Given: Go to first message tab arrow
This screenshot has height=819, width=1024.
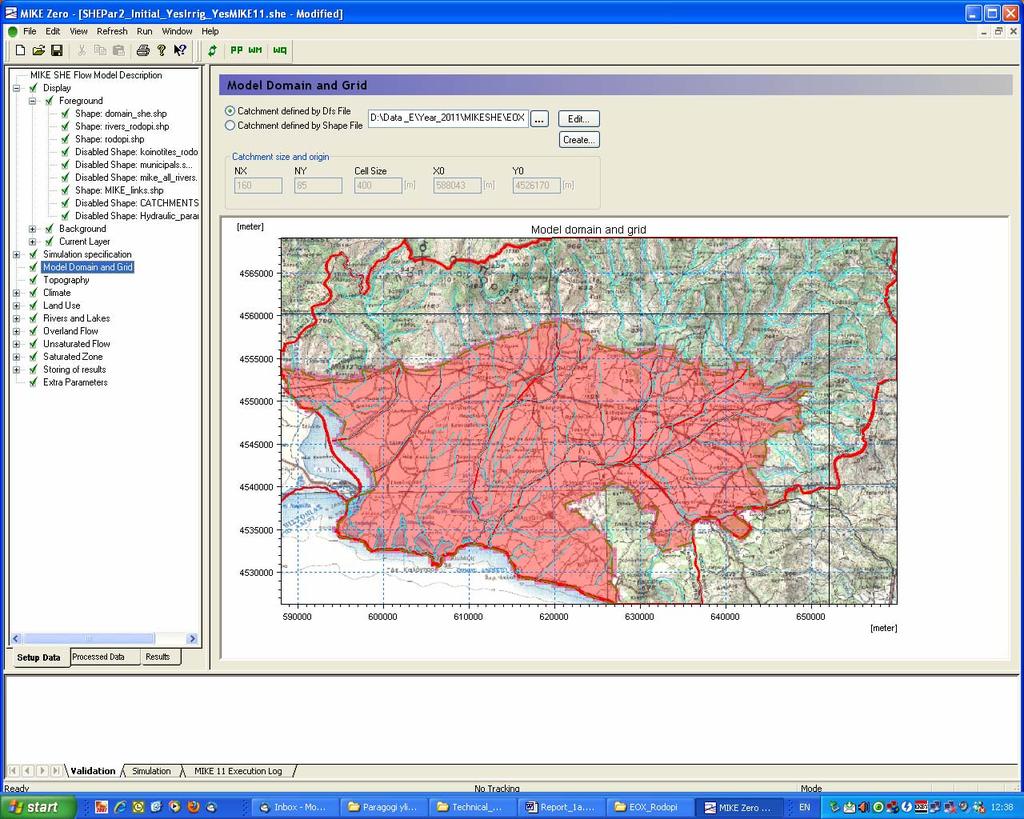Looking at the screenshot, I should coord(12,771).
